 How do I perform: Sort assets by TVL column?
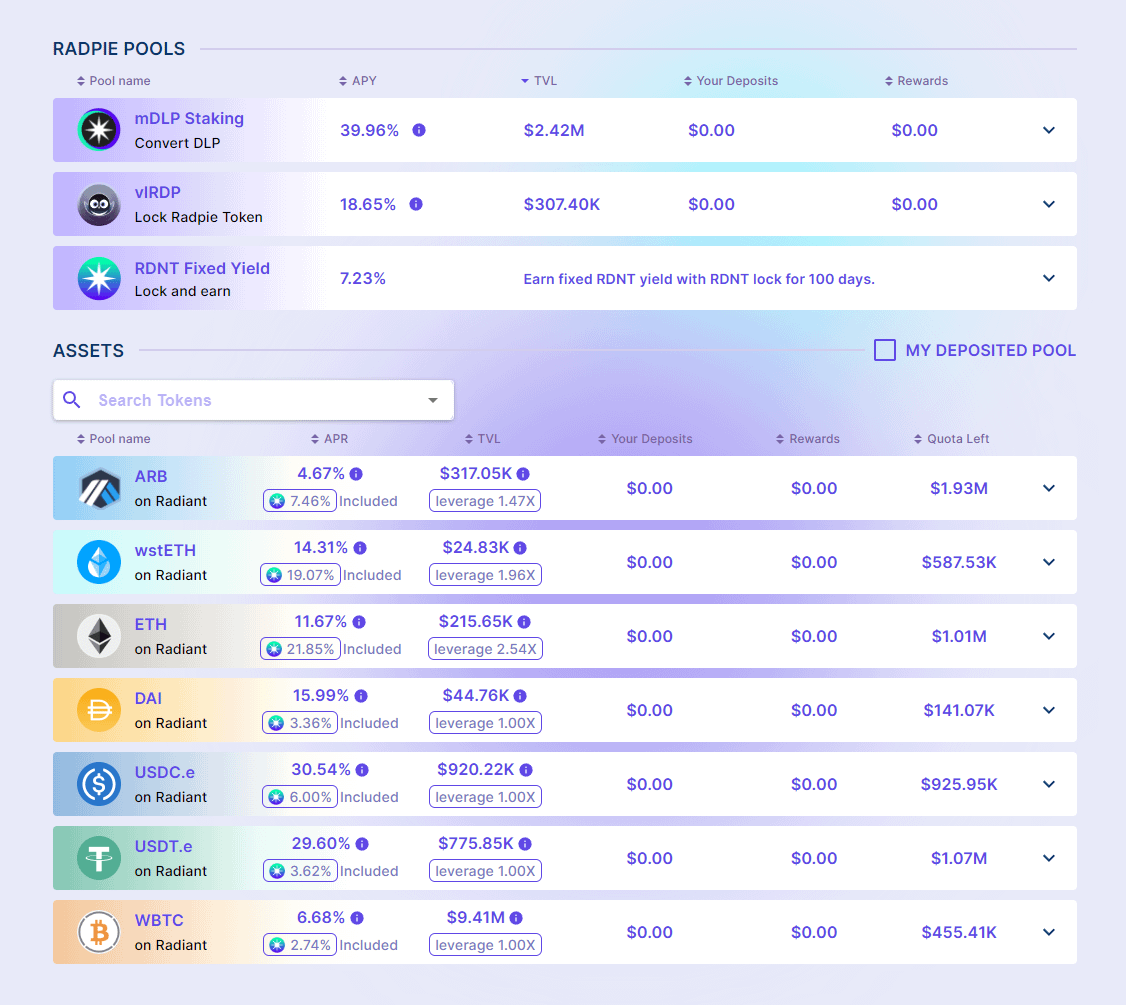pyautogui.click(x=483, y=439)
